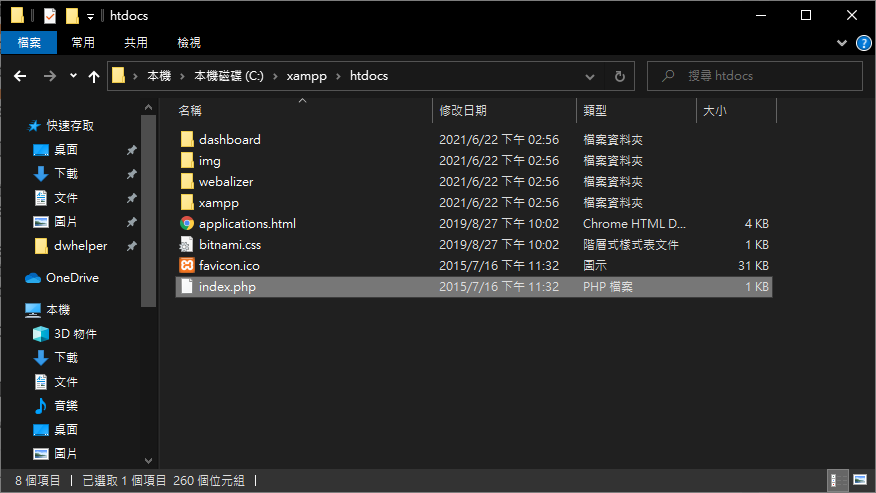This screenshot has width=876, height=493.
Task: Click the Chrome icon of applications.html
Action: (187, 224)
